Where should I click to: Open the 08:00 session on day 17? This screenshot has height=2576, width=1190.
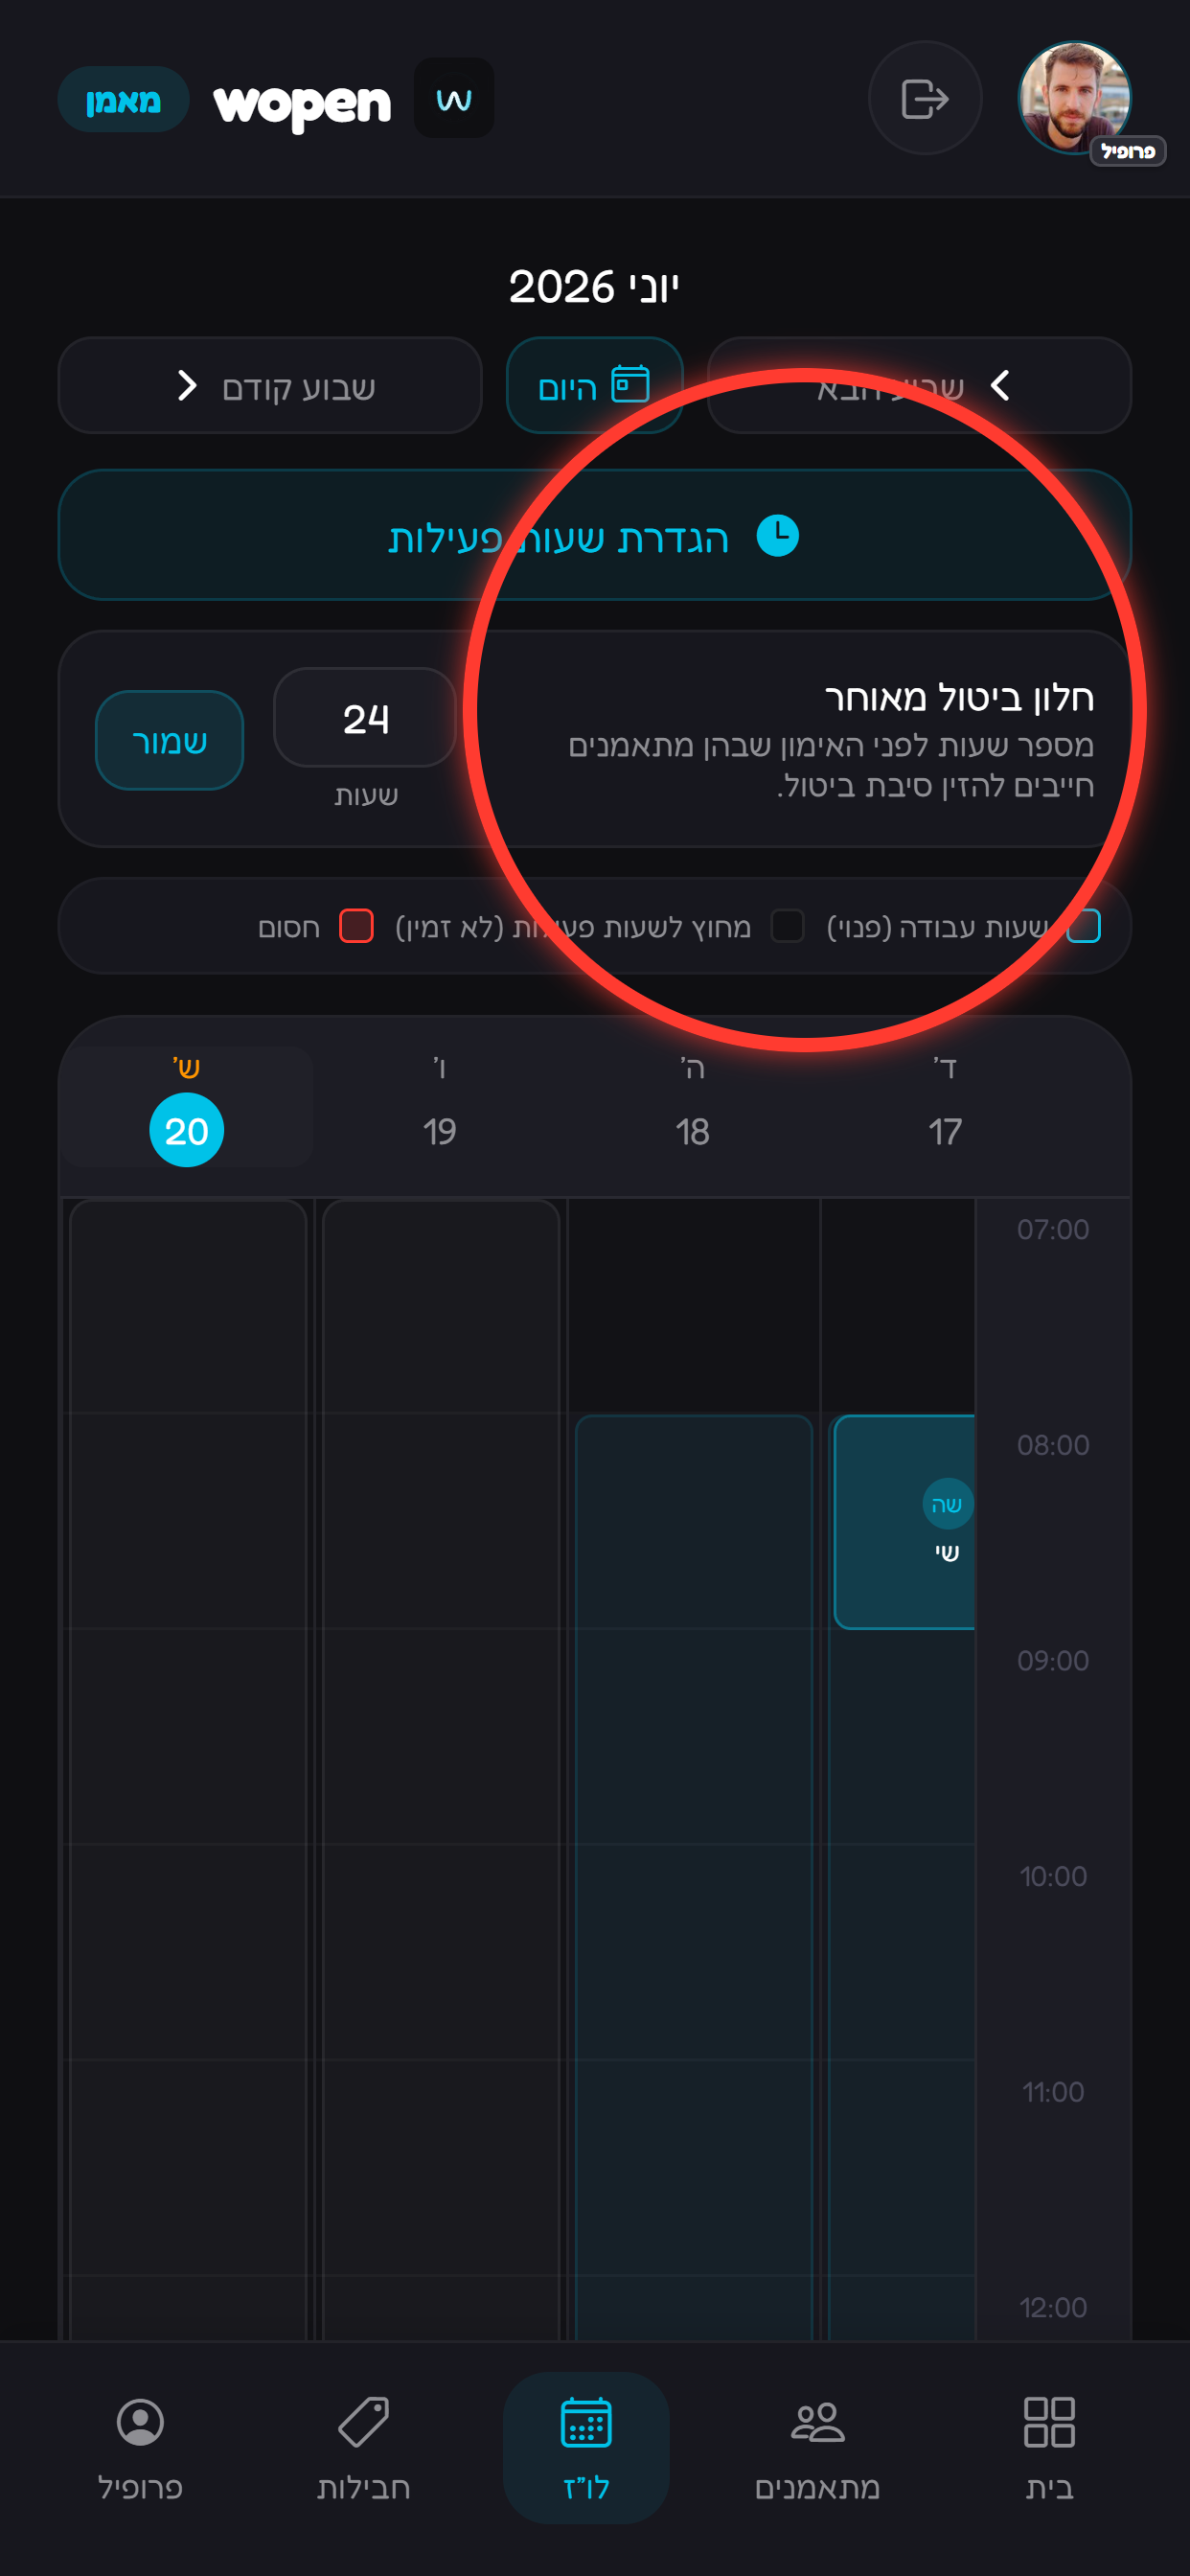pos(904,1522)
